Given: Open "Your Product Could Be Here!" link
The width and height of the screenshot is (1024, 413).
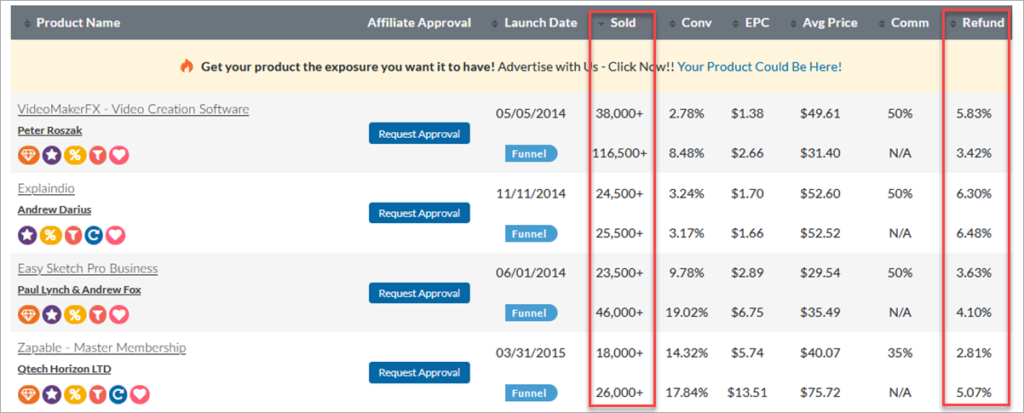Looking at the screenshot, I should coord(760,66).
